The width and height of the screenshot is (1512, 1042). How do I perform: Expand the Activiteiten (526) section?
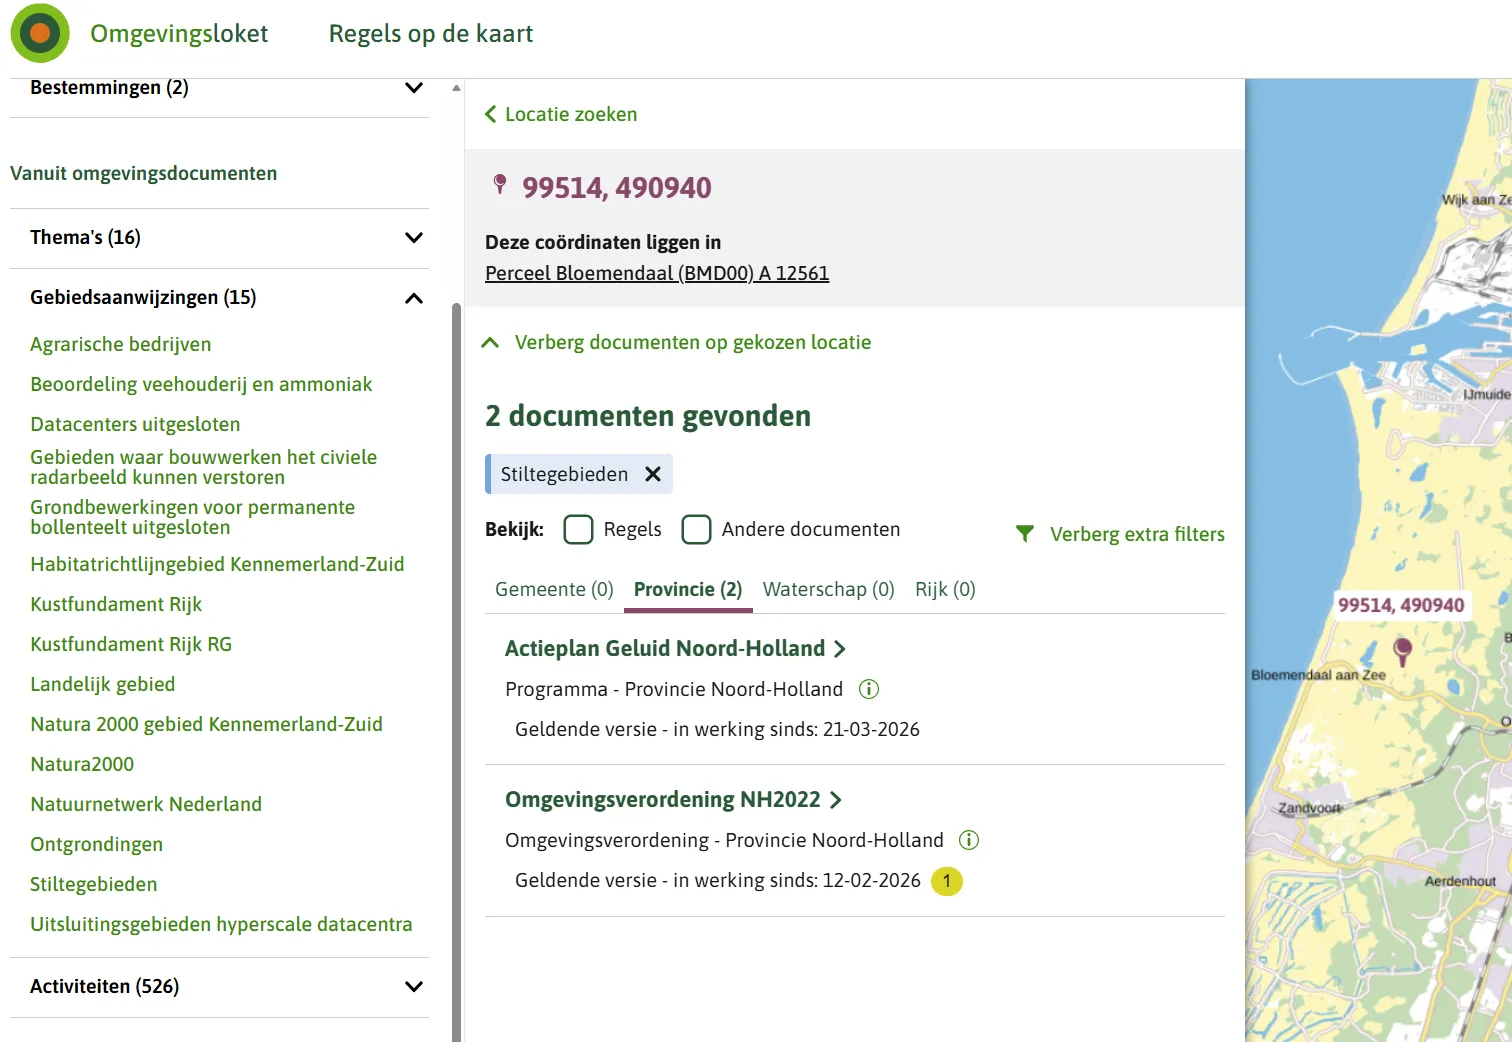tap(219, 987)
